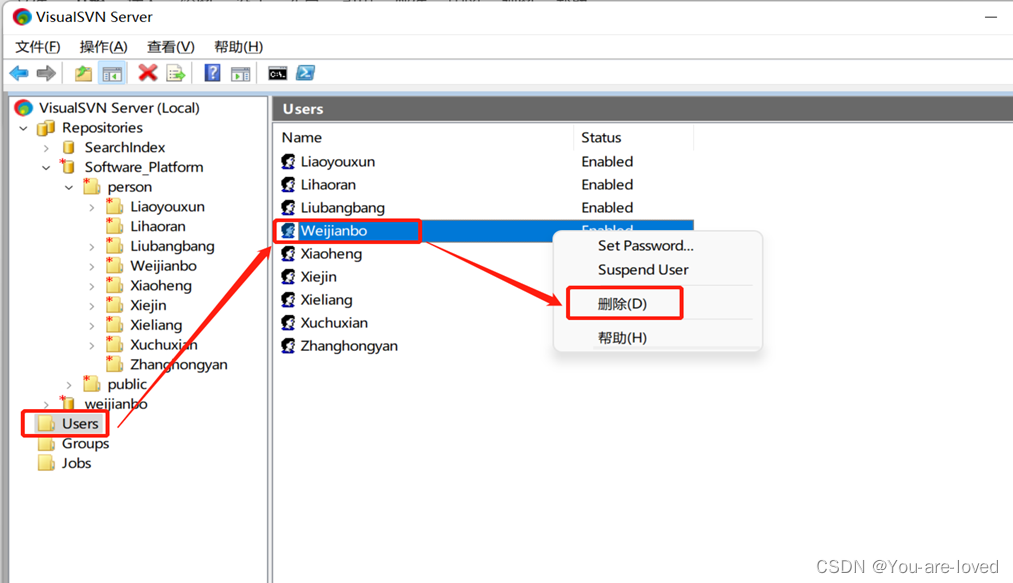Screen dimensions: 1013x583
Task: Click the user icon beside Xiaoheng
Action: (x=288, y=253)
